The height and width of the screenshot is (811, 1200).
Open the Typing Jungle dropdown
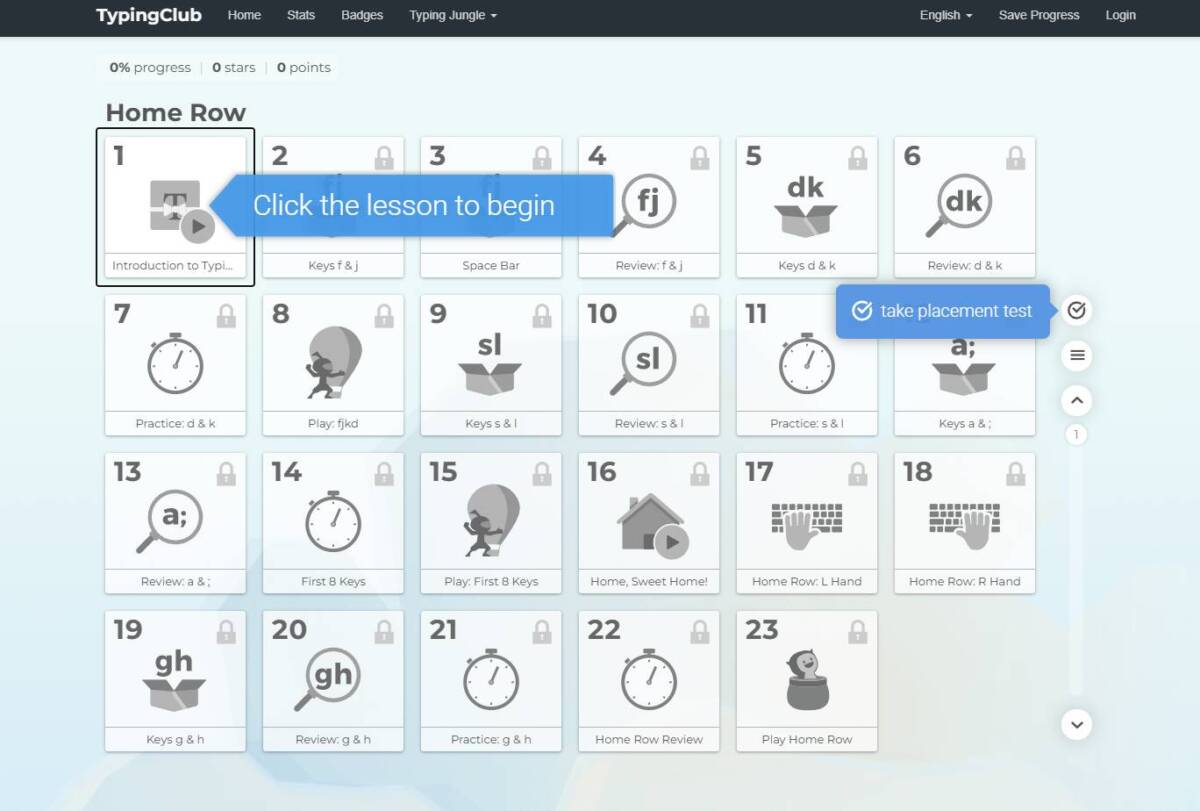453,15
